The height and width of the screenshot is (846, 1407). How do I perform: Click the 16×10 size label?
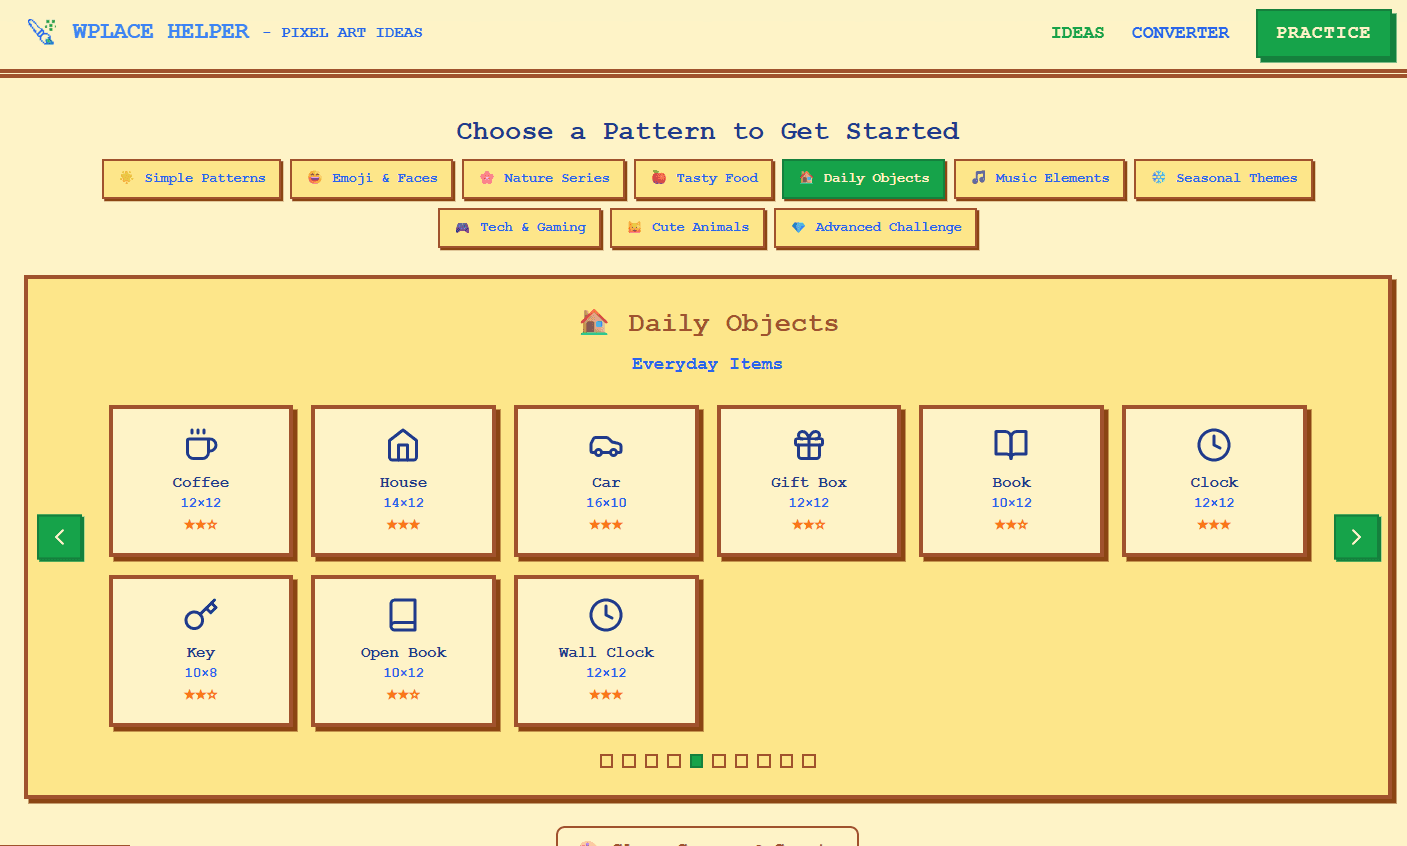[x=606, y=503]
